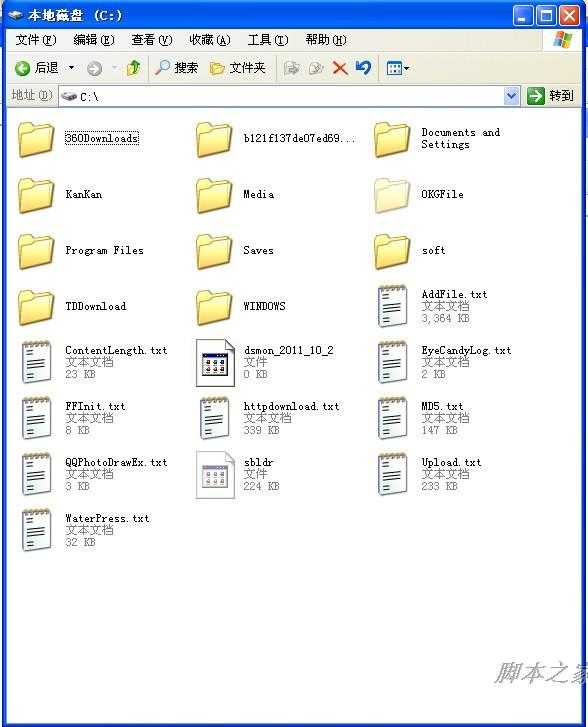Select the httpdownload.txt text file
The width and height of the screenshot is (588, 727).
pyautogui.click(x=269, y=418)
